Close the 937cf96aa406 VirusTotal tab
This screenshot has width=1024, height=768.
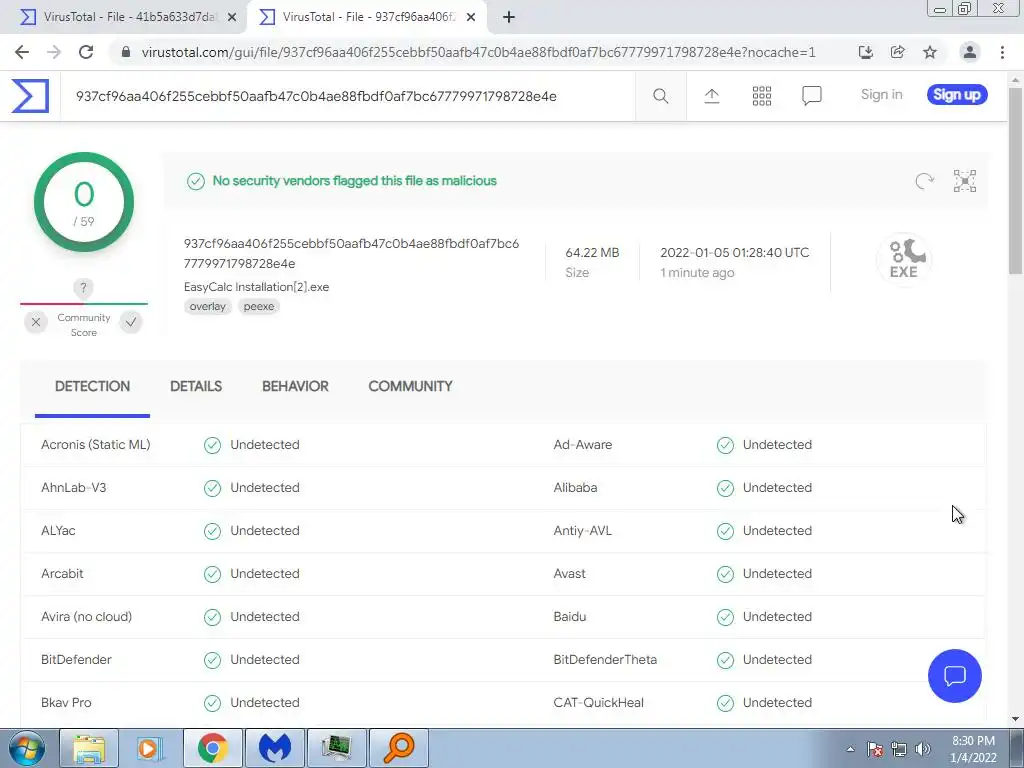point(471,17)
